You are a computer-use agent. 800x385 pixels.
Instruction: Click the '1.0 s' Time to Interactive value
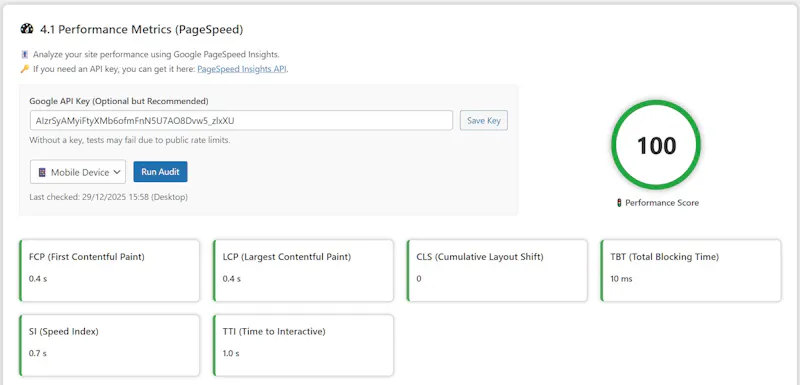click(231, 353)
